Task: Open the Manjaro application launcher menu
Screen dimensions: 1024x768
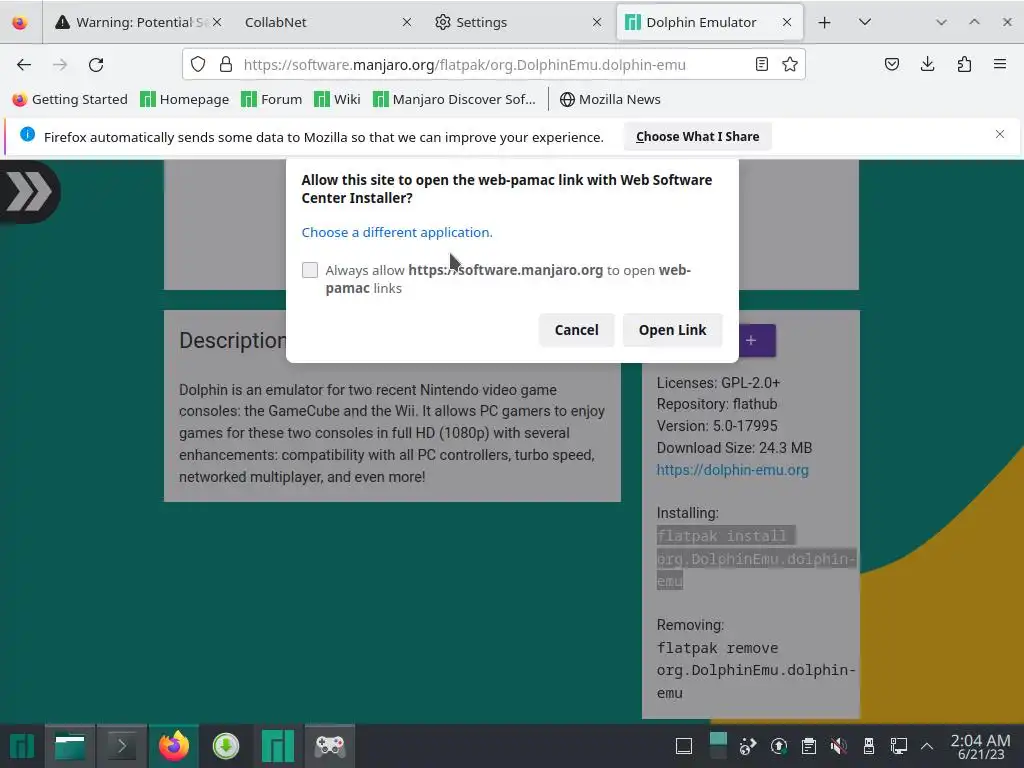Action: [22, 746]
